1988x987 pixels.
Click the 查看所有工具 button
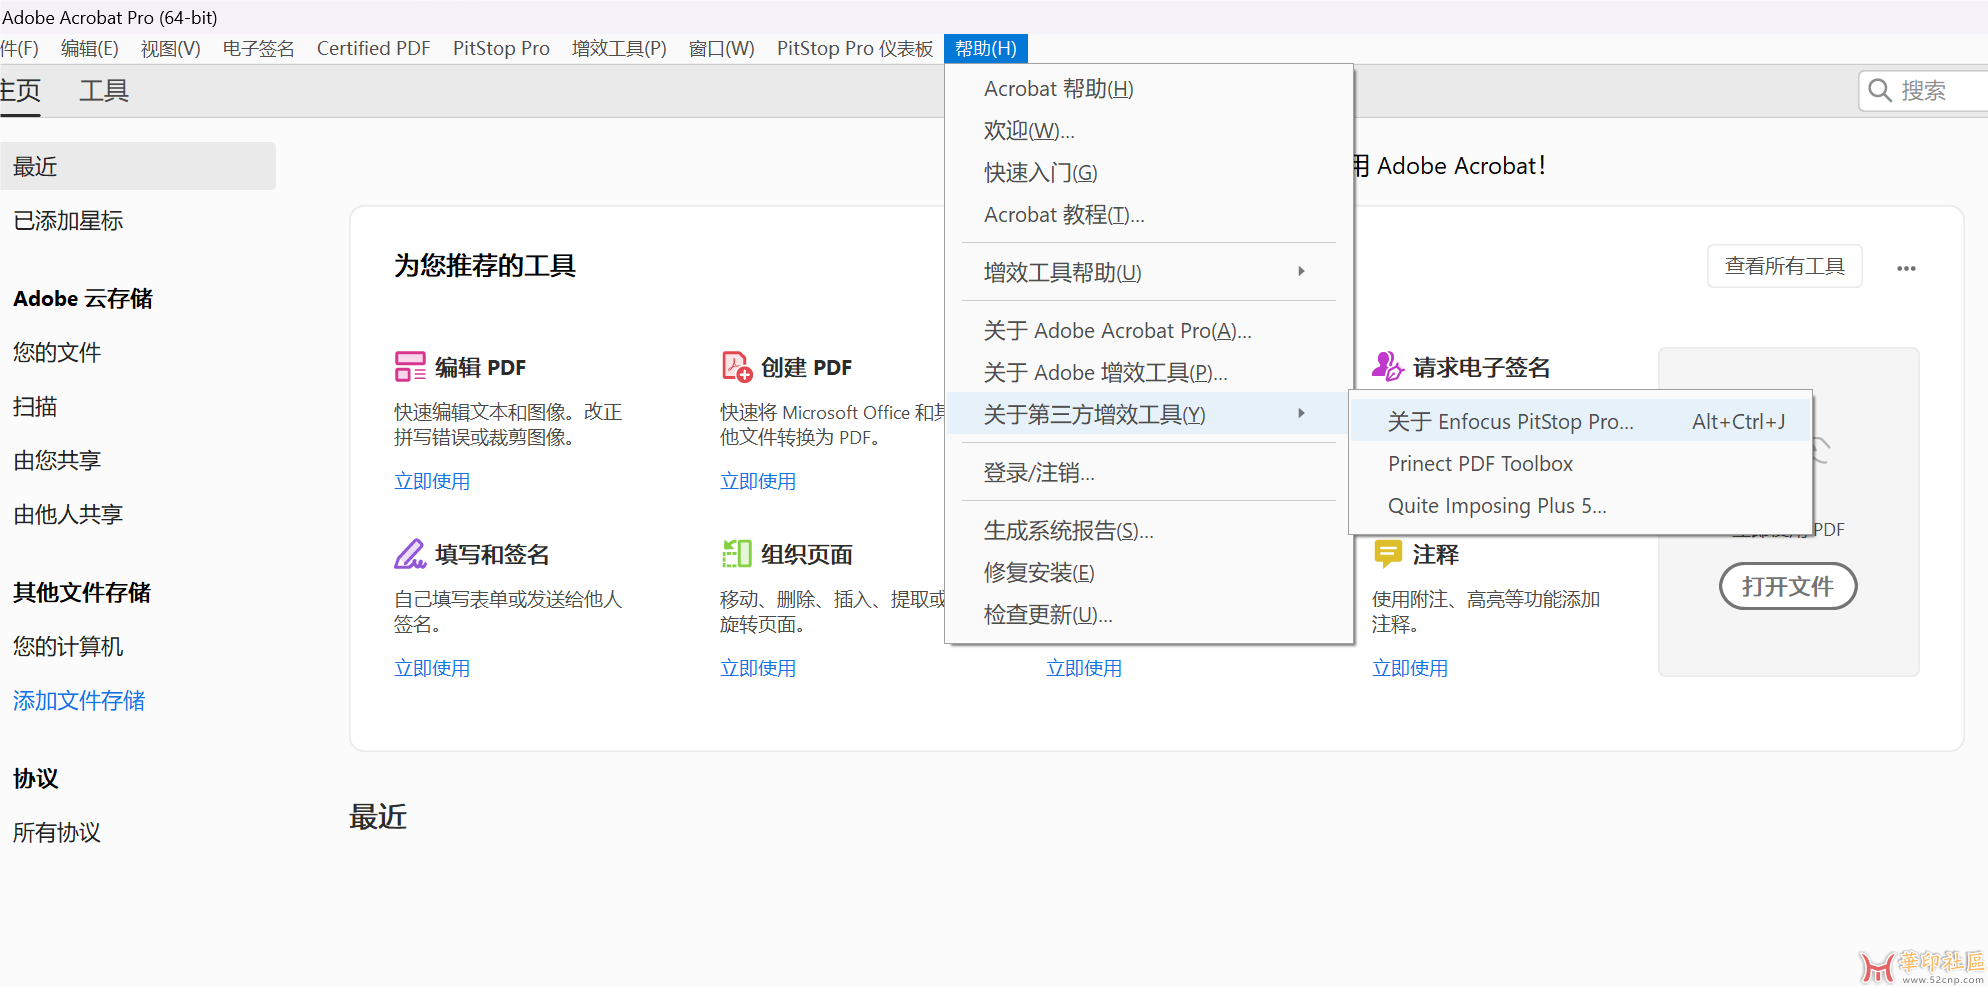point(1785,266)
